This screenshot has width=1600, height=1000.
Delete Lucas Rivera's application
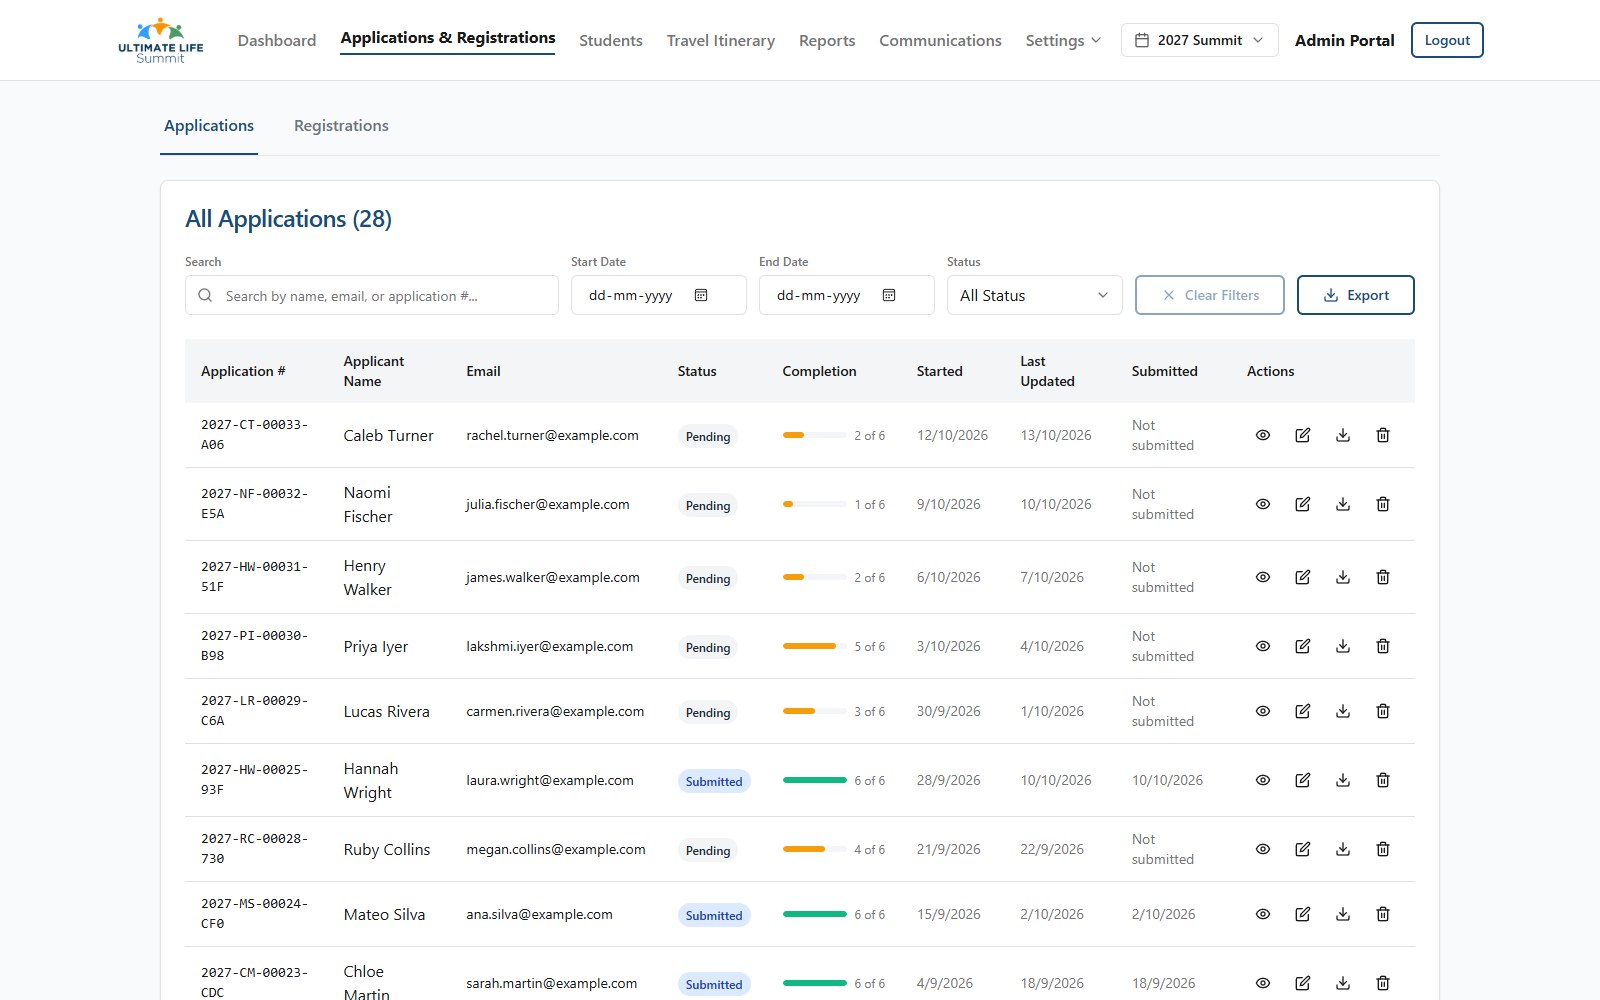click(x=1383, y=711)
